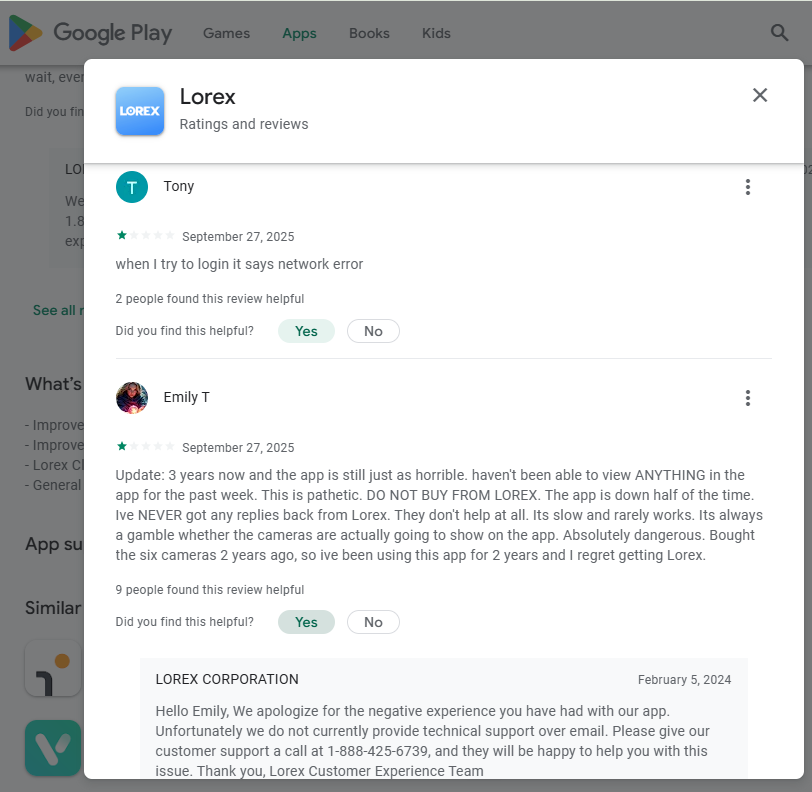Click the Lorex app icon

pos(140,111)
